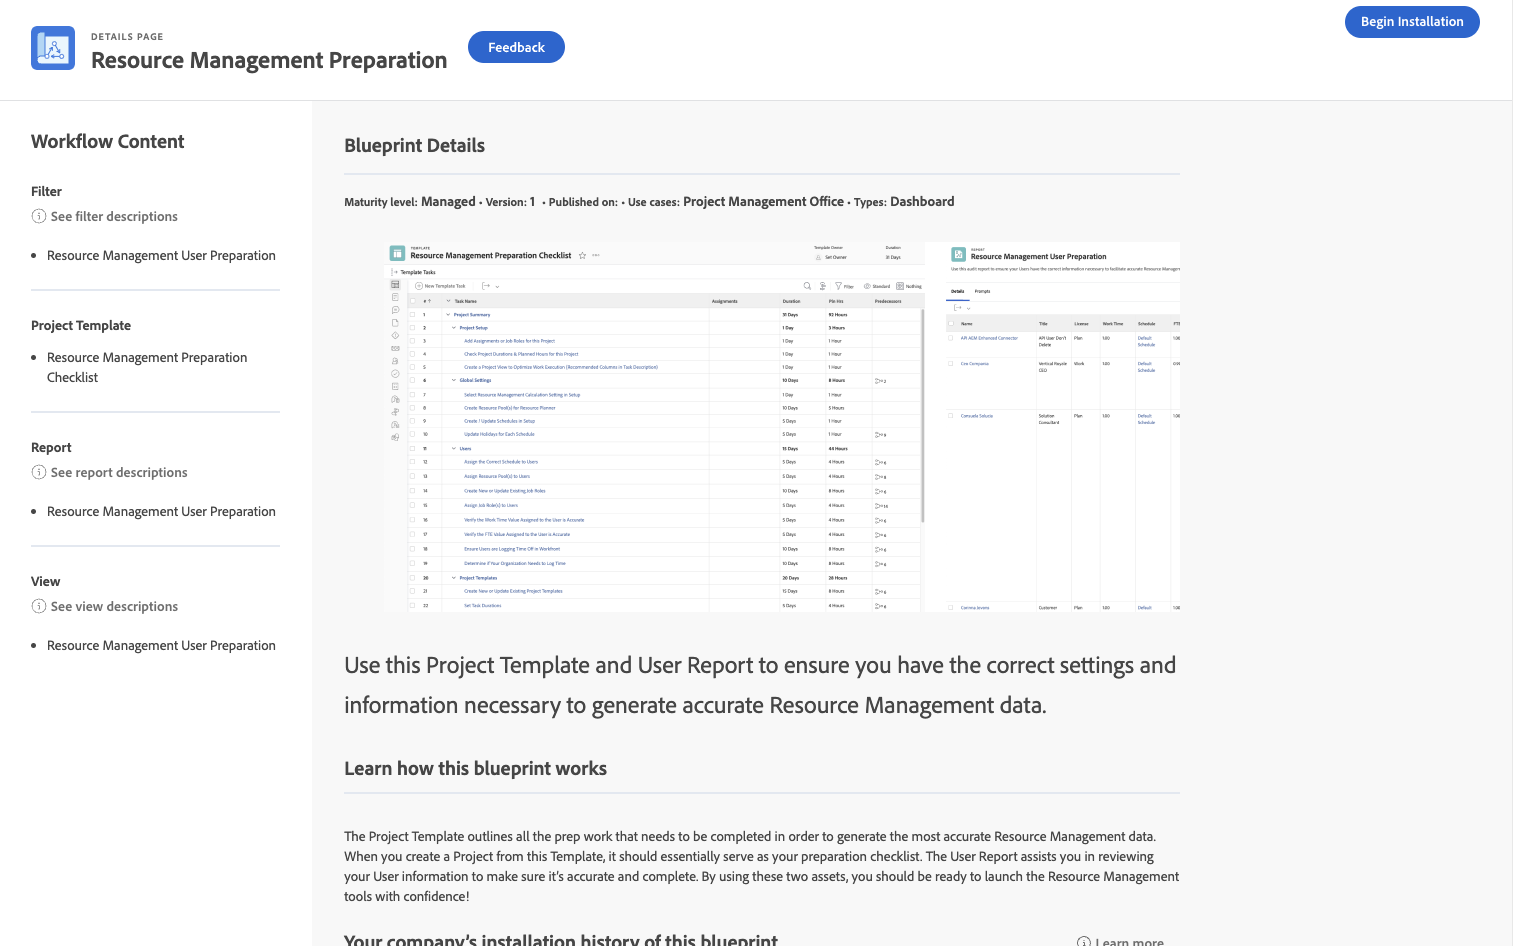Click the Resource Management Preparation blueprint logo

[x=52, y=47]
